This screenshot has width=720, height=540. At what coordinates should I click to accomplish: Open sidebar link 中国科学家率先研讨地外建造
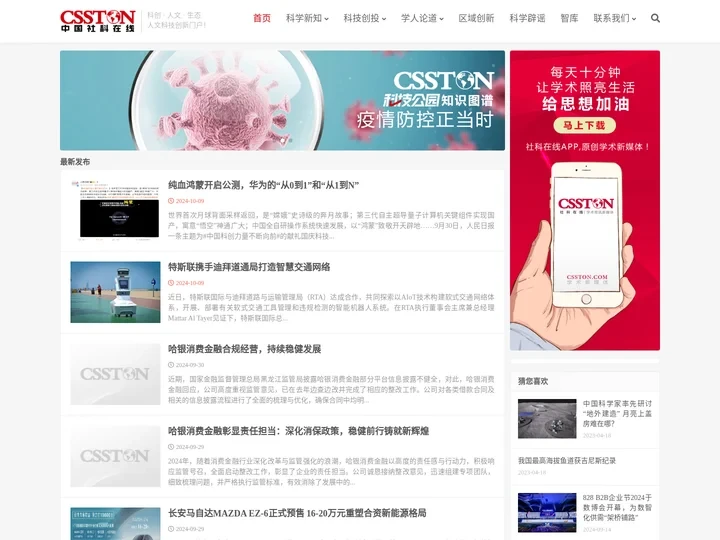coord(617,413)
